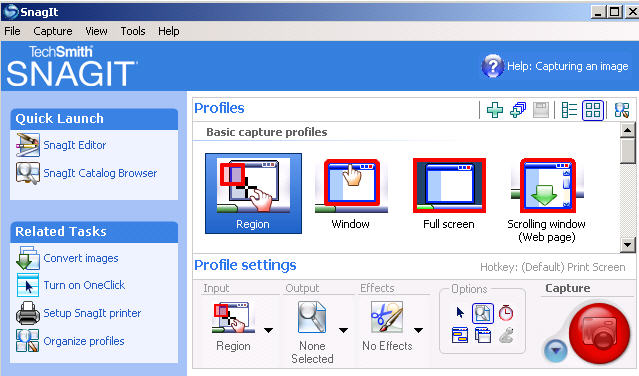Click the No Effects scissors-and-brush icon
Viewport: 639px width, 376px height.
point(386,317)
